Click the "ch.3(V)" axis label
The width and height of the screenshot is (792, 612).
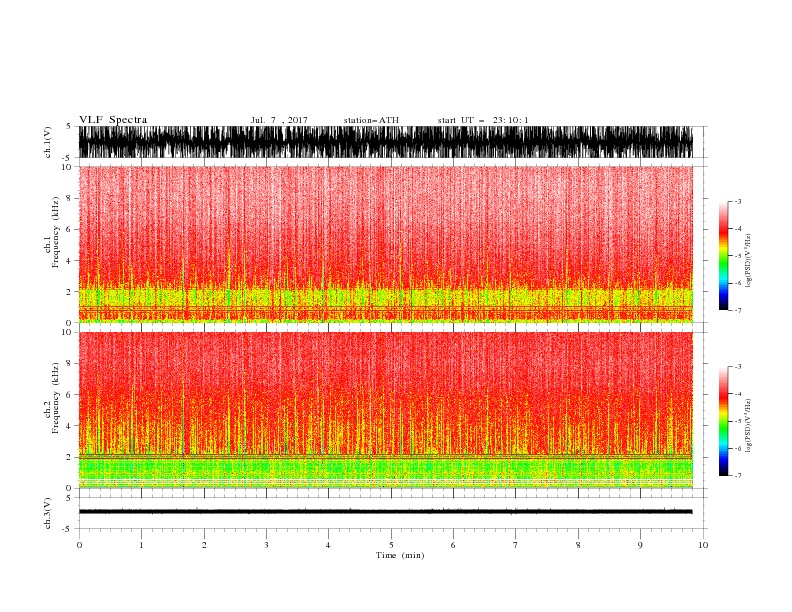48,514
